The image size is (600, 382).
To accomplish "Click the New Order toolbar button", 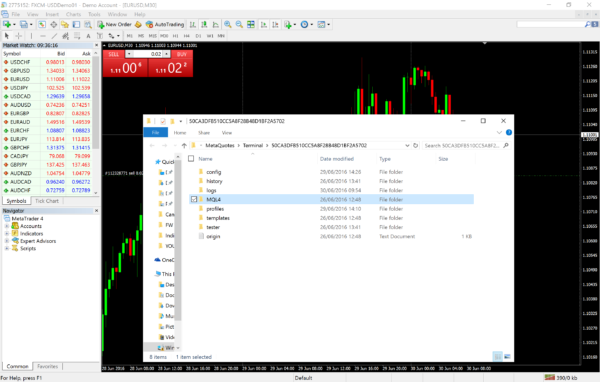I will tap(114, 24).
